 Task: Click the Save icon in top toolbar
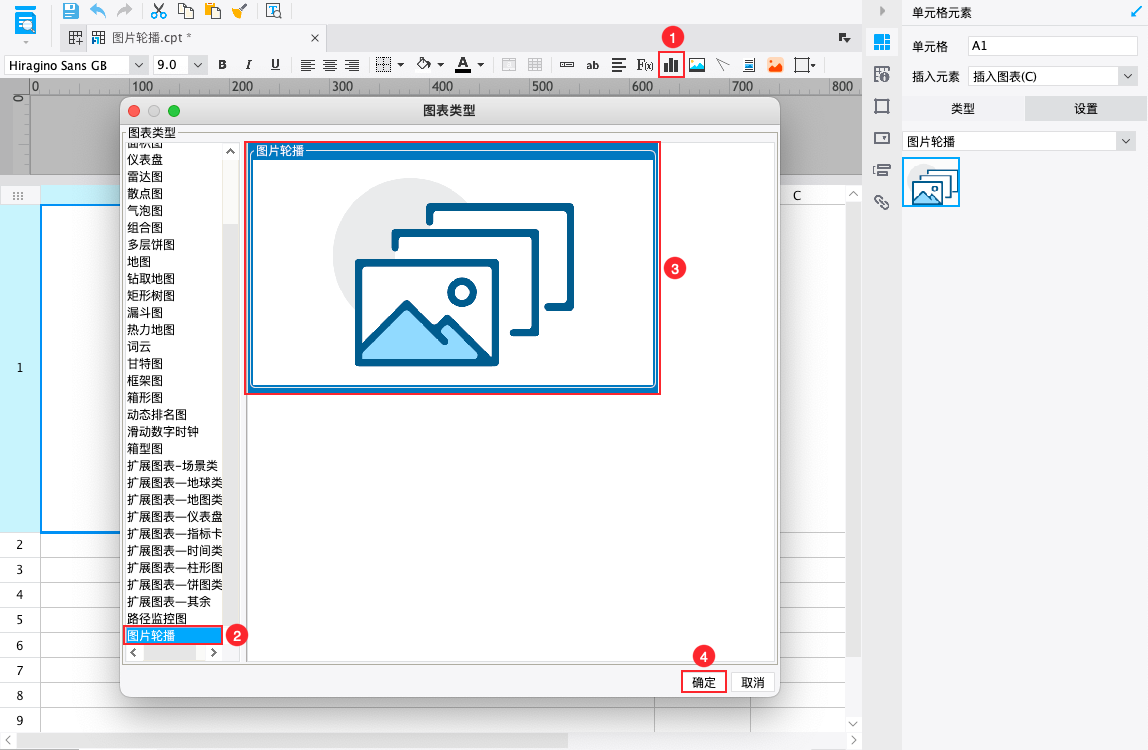(x=70, y=11)
